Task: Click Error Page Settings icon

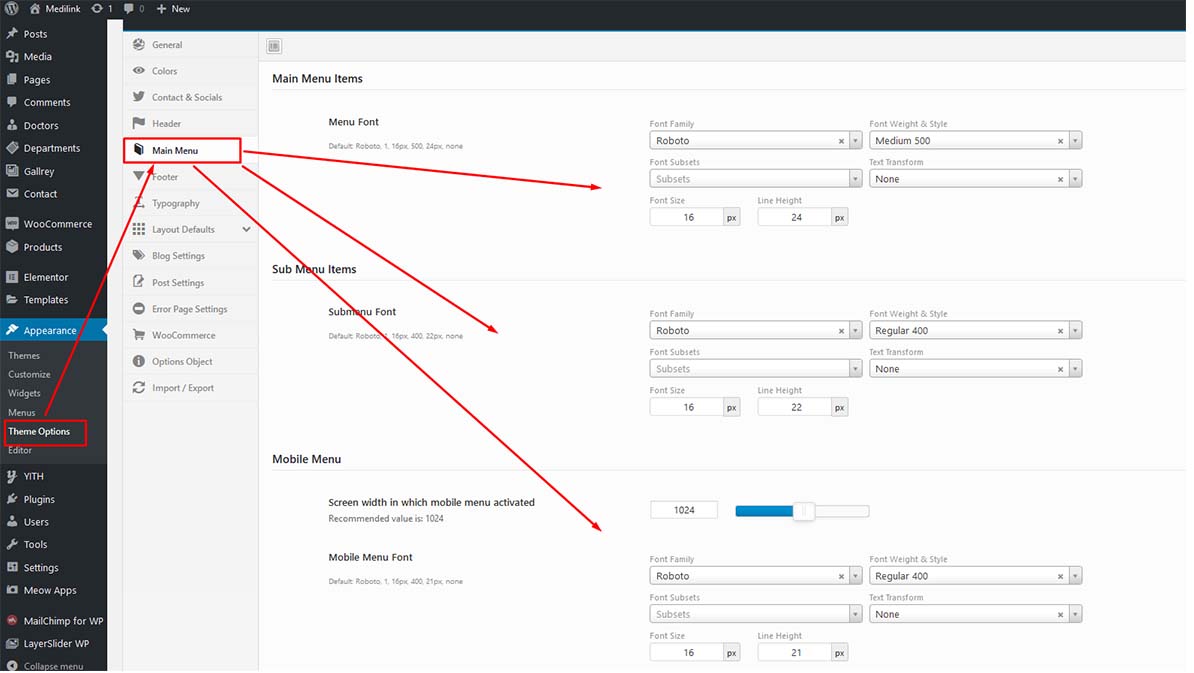Action: pos(139,308)
